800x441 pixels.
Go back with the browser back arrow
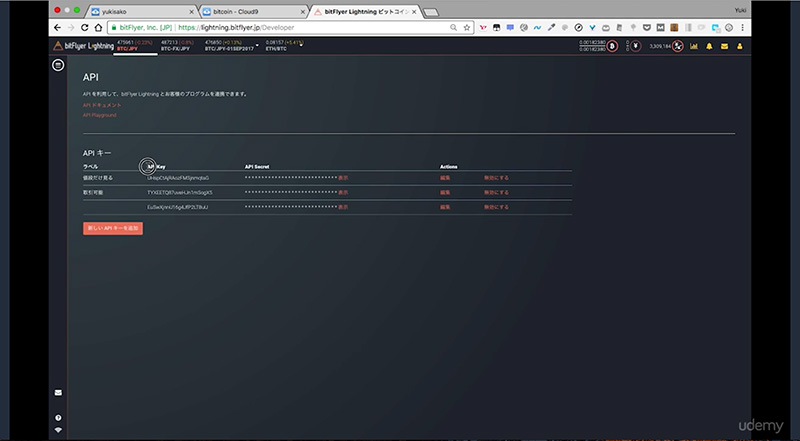coord(58,28)
